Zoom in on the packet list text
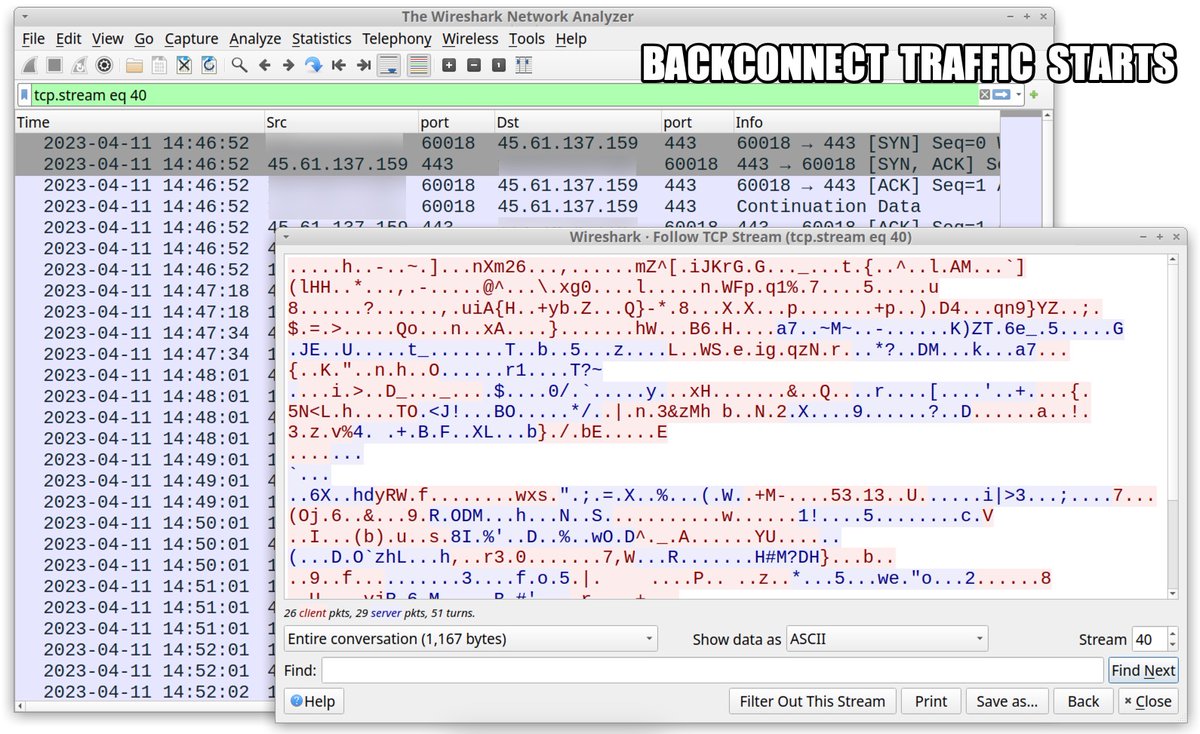This screenshot has width=1200, height=734. (448, 65)
